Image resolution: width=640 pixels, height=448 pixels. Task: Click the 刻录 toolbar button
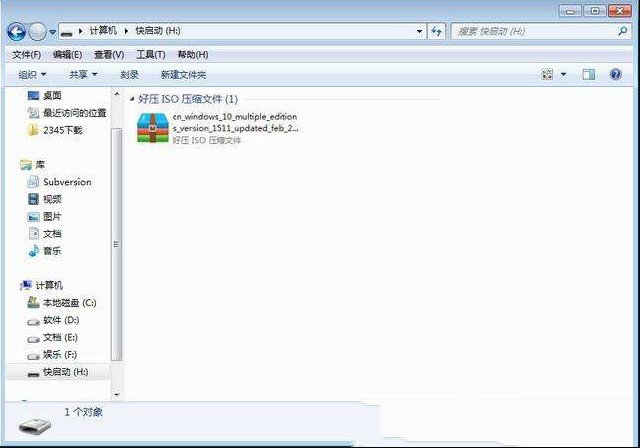pos(129,75)
